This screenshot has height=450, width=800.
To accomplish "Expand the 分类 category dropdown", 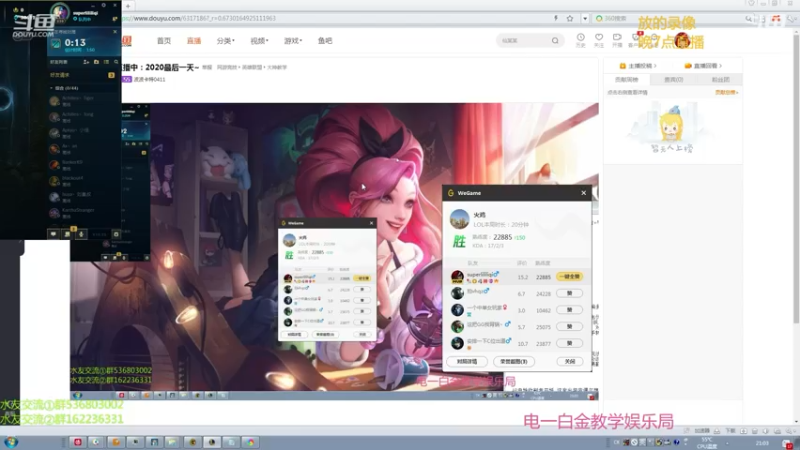I will (225, 41).
